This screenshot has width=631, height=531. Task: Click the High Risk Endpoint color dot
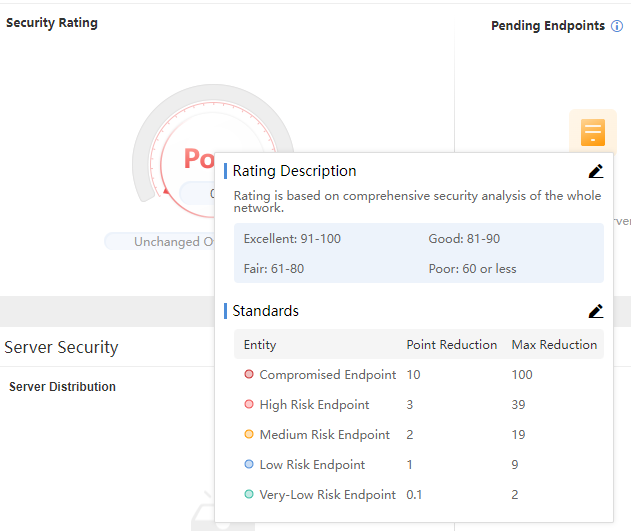pyautogui.click(x=249, y=405)
